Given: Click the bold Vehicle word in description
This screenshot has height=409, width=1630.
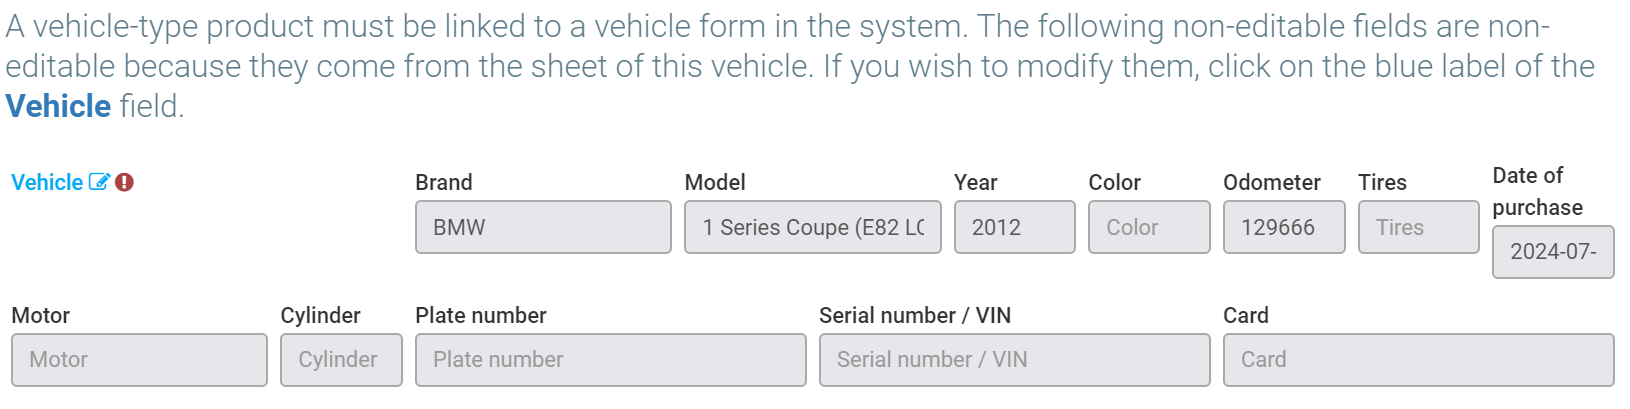Looking at the screenshot, I should (58, 106).
